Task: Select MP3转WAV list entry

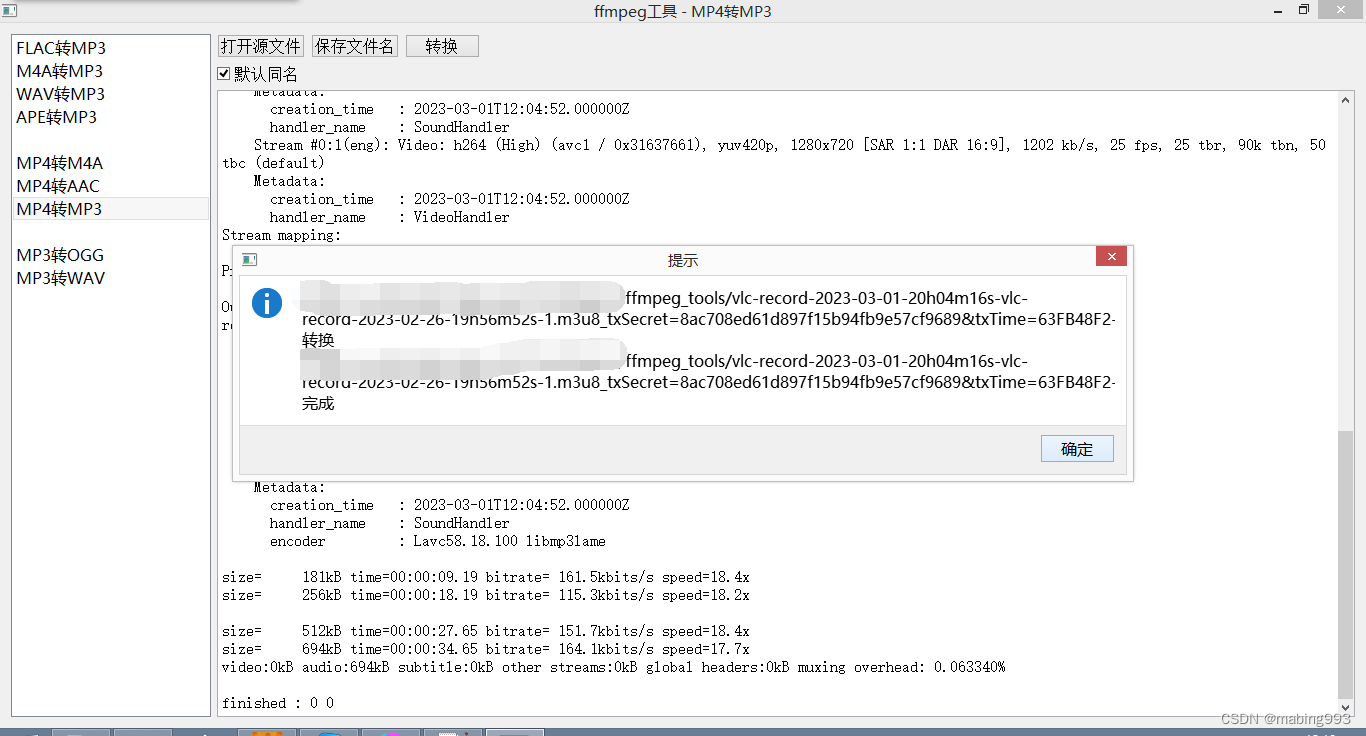Action: pyautogui.click(x=110, y=278)
